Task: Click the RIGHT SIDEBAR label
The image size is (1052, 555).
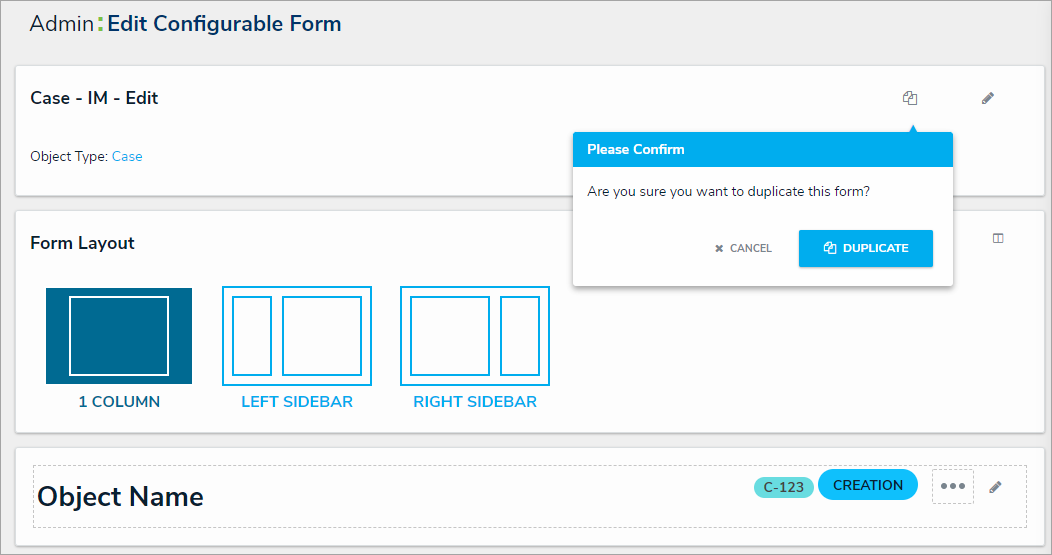Action: click(475, 402)
